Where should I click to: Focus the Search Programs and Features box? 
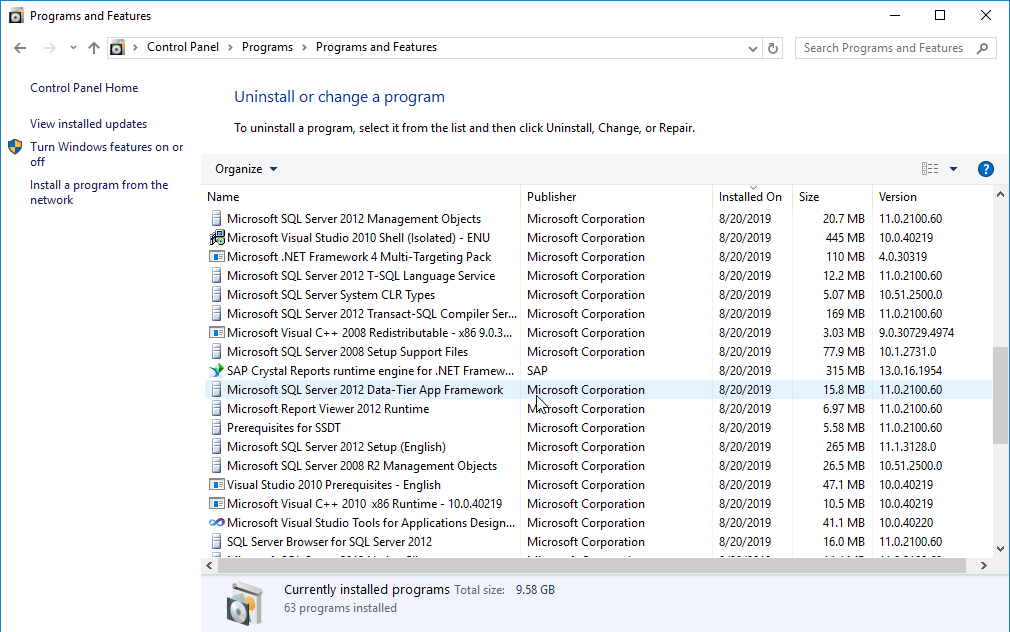point(896,48)
